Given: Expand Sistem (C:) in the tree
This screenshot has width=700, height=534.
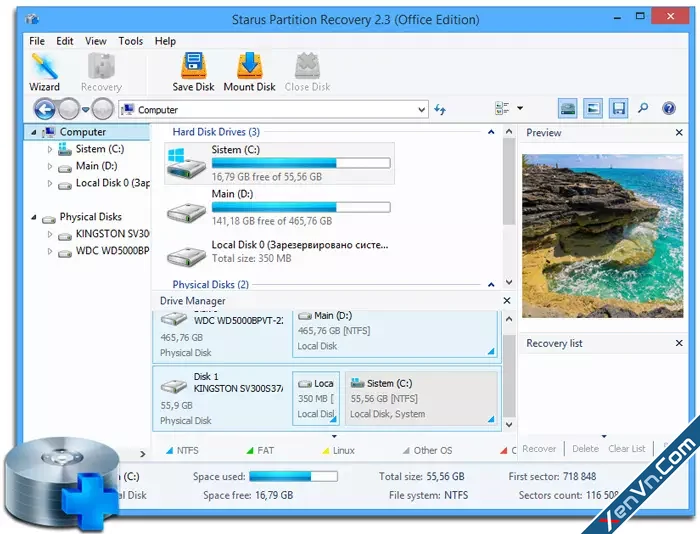Looking at the screenshot, I should click(x=50, y=149).
